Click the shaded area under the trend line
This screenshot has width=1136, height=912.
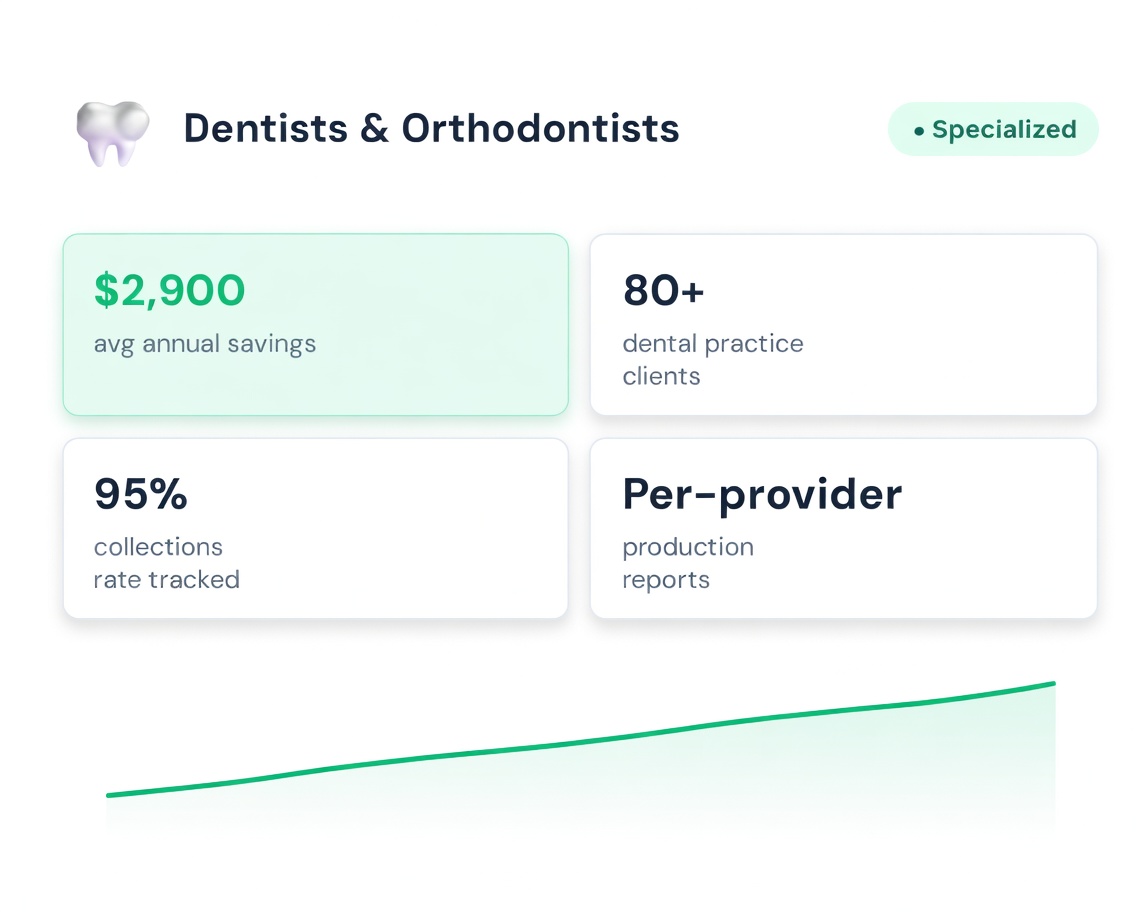(800, 770)
